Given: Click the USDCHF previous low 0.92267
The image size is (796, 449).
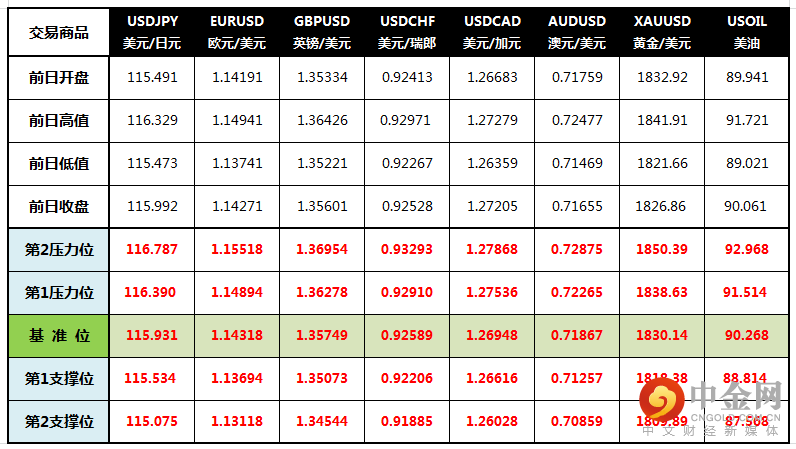Looking at the screenshot, I should coord(407,163).
